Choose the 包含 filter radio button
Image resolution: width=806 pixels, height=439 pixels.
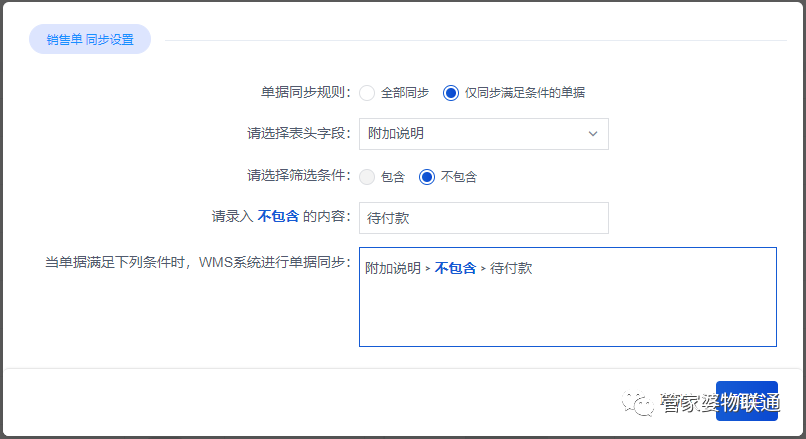click(367, 177)
